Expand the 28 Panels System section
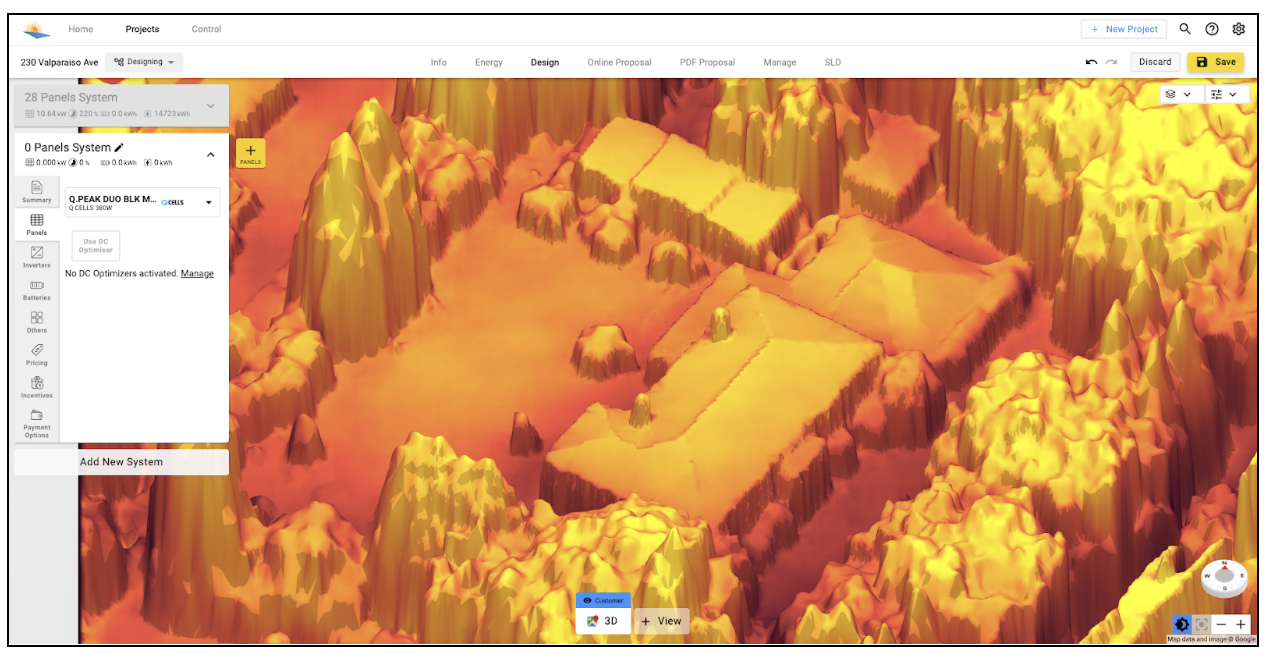1274x666 pixels. [210, 105]
